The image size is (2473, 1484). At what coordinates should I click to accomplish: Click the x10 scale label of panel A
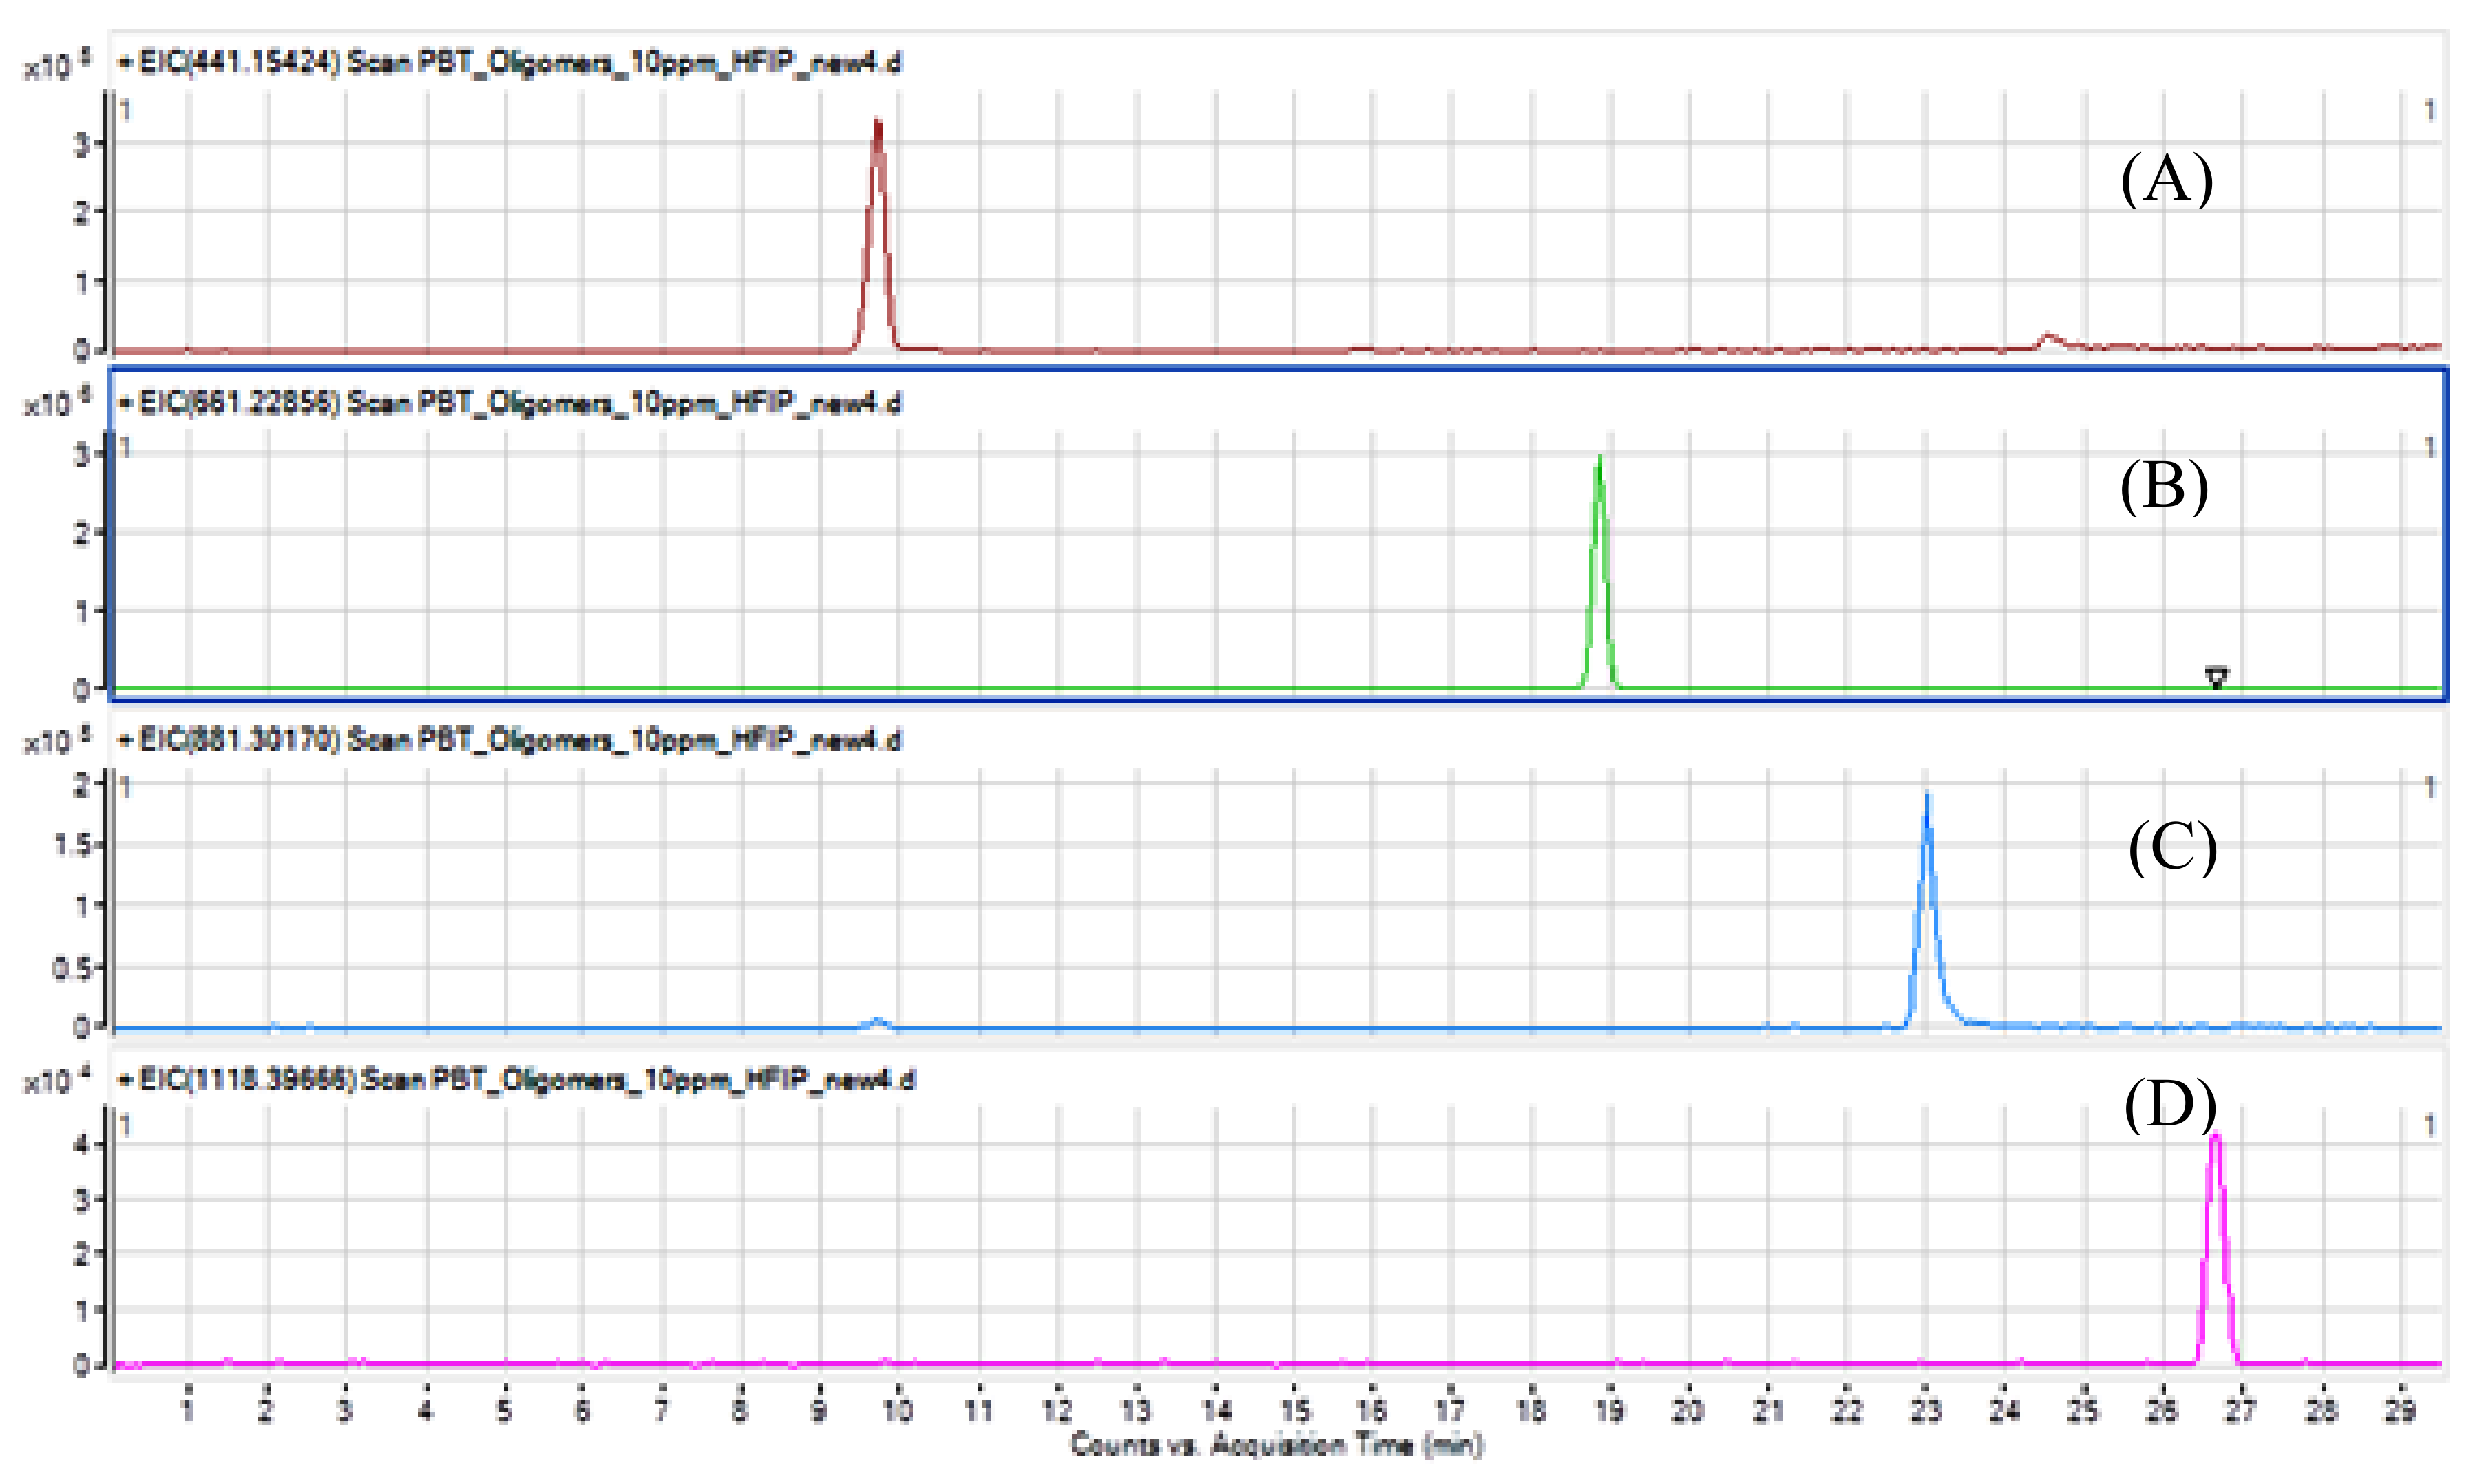pyautogui.click(x=59, y=65)
